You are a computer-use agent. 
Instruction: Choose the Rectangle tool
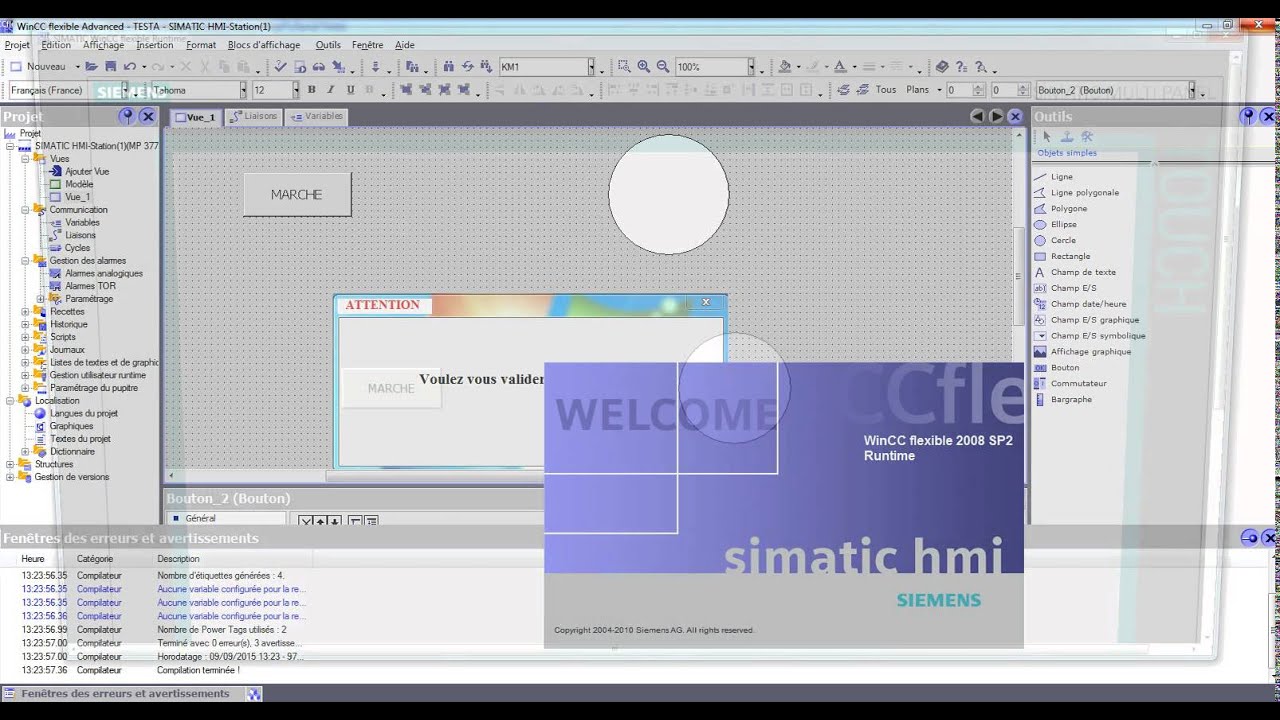pos(1070,257)
